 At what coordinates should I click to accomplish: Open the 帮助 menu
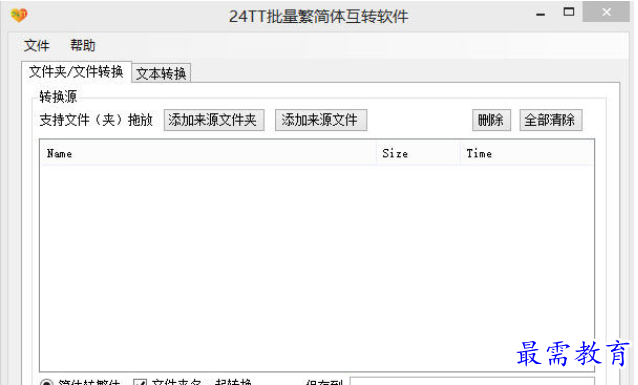pyautogui.click(x=83, y=45)
